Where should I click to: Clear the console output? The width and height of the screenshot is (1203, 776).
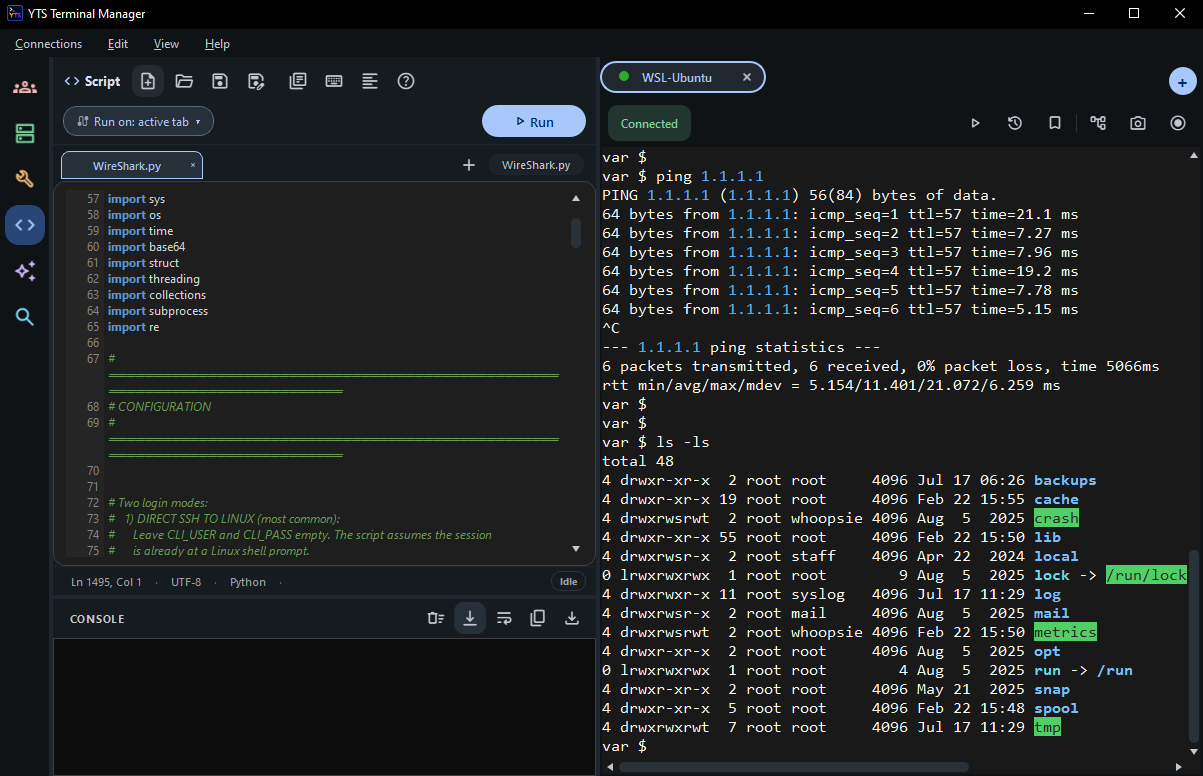pos(435,618)
